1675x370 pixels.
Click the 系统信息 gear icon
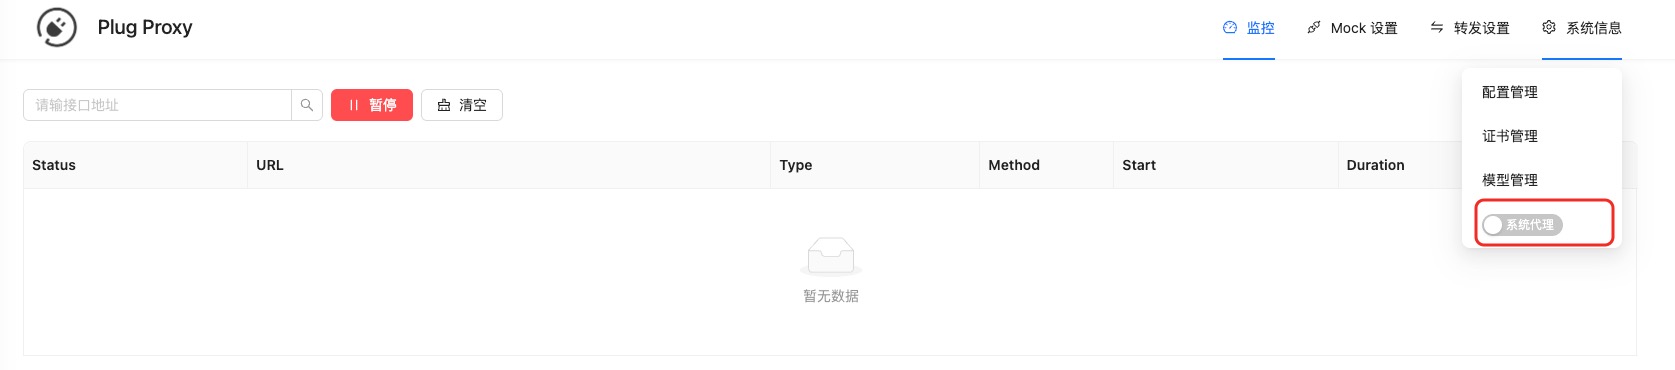click(x=1549, y=28)
